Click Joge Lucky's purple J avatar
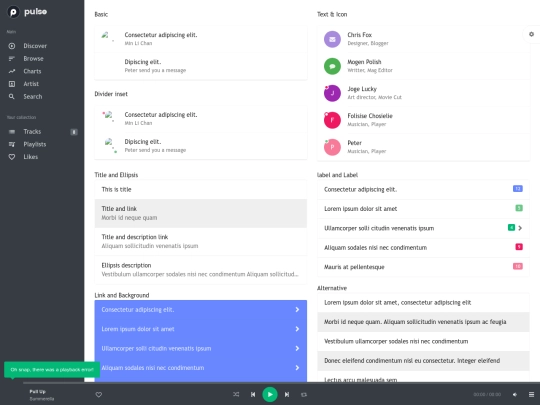 pos(332,93)
